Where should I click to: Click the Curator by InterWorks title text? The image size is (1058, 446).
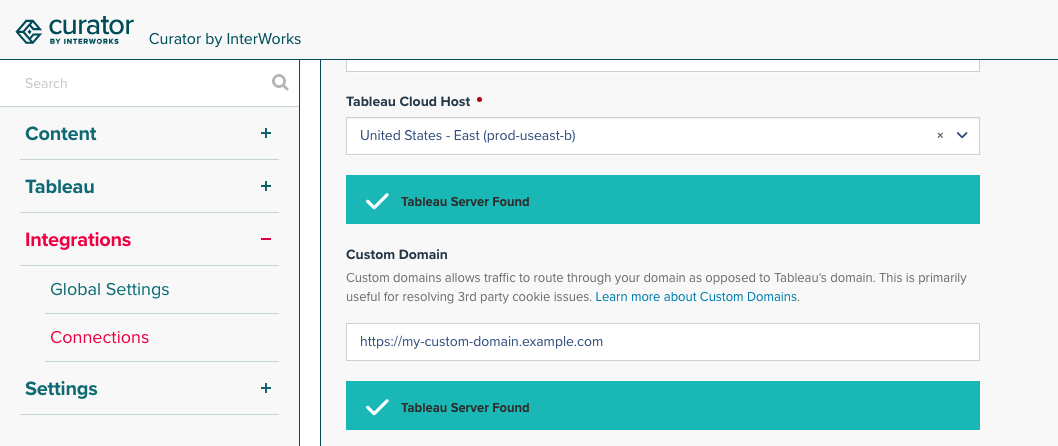pyautogui.click(x=225, y=39)
